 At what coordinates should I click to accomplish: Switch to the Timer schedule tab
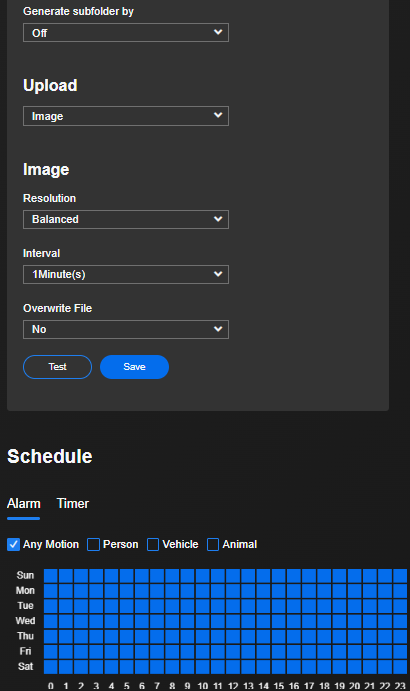73,504
